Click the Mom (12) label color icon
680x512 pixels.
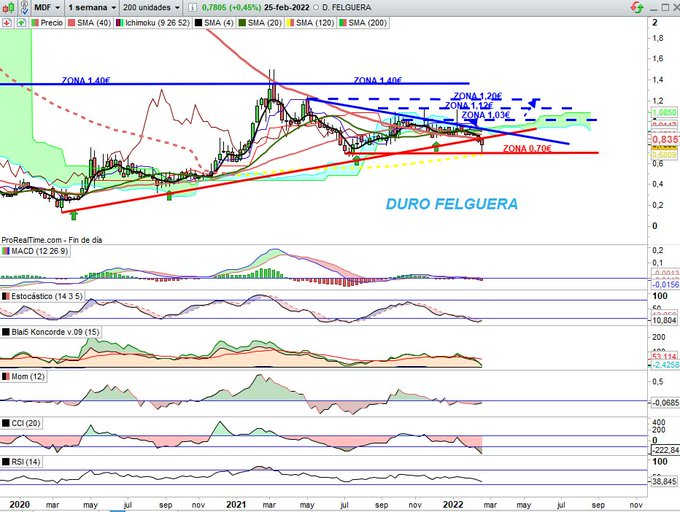click(6, 377)
